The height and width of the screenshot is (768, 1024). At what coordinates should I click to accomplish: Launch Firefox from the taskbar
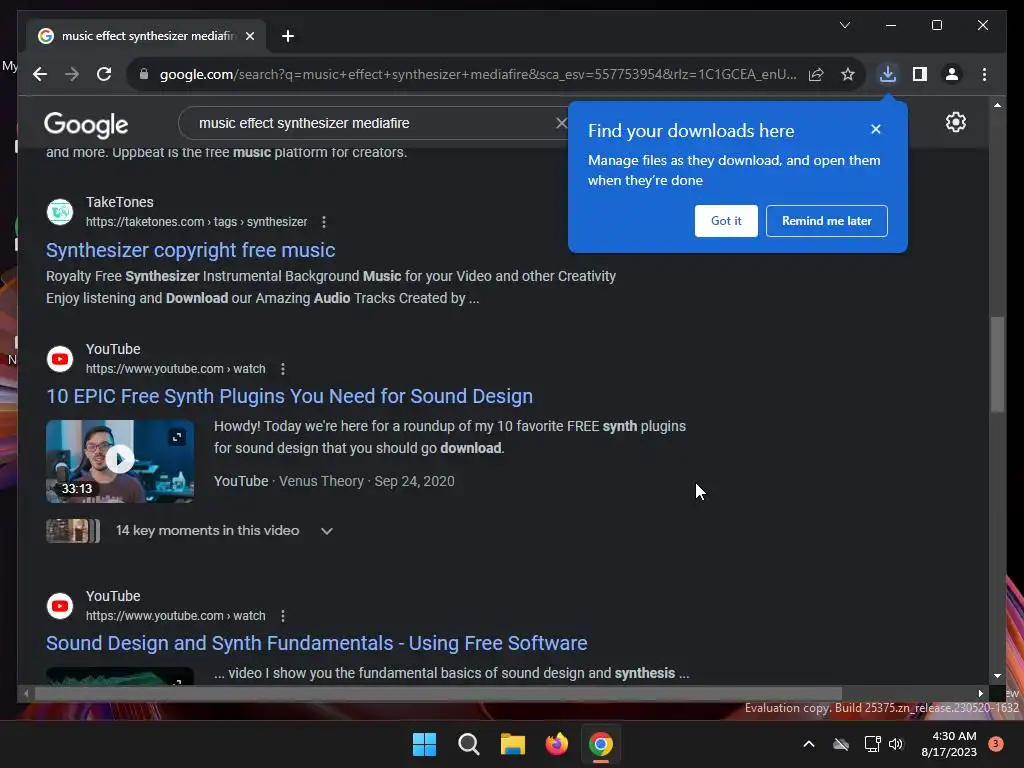556,744
